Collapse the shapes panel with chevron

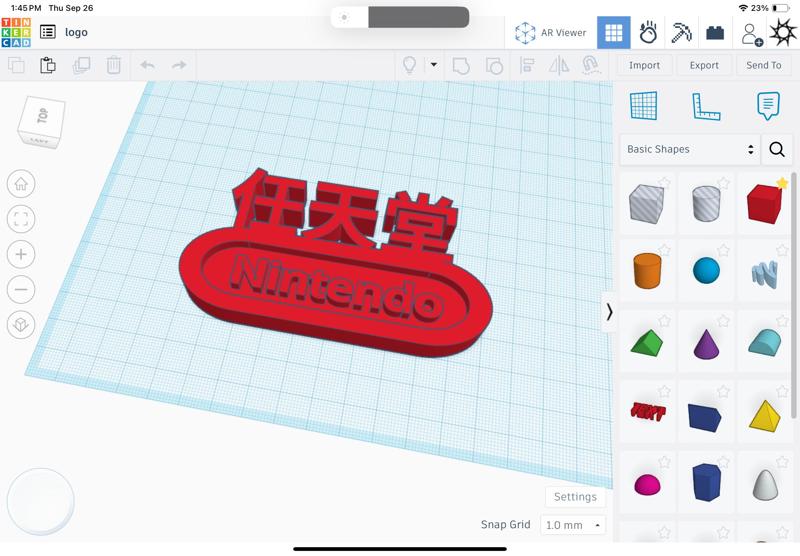click(609, 312)
